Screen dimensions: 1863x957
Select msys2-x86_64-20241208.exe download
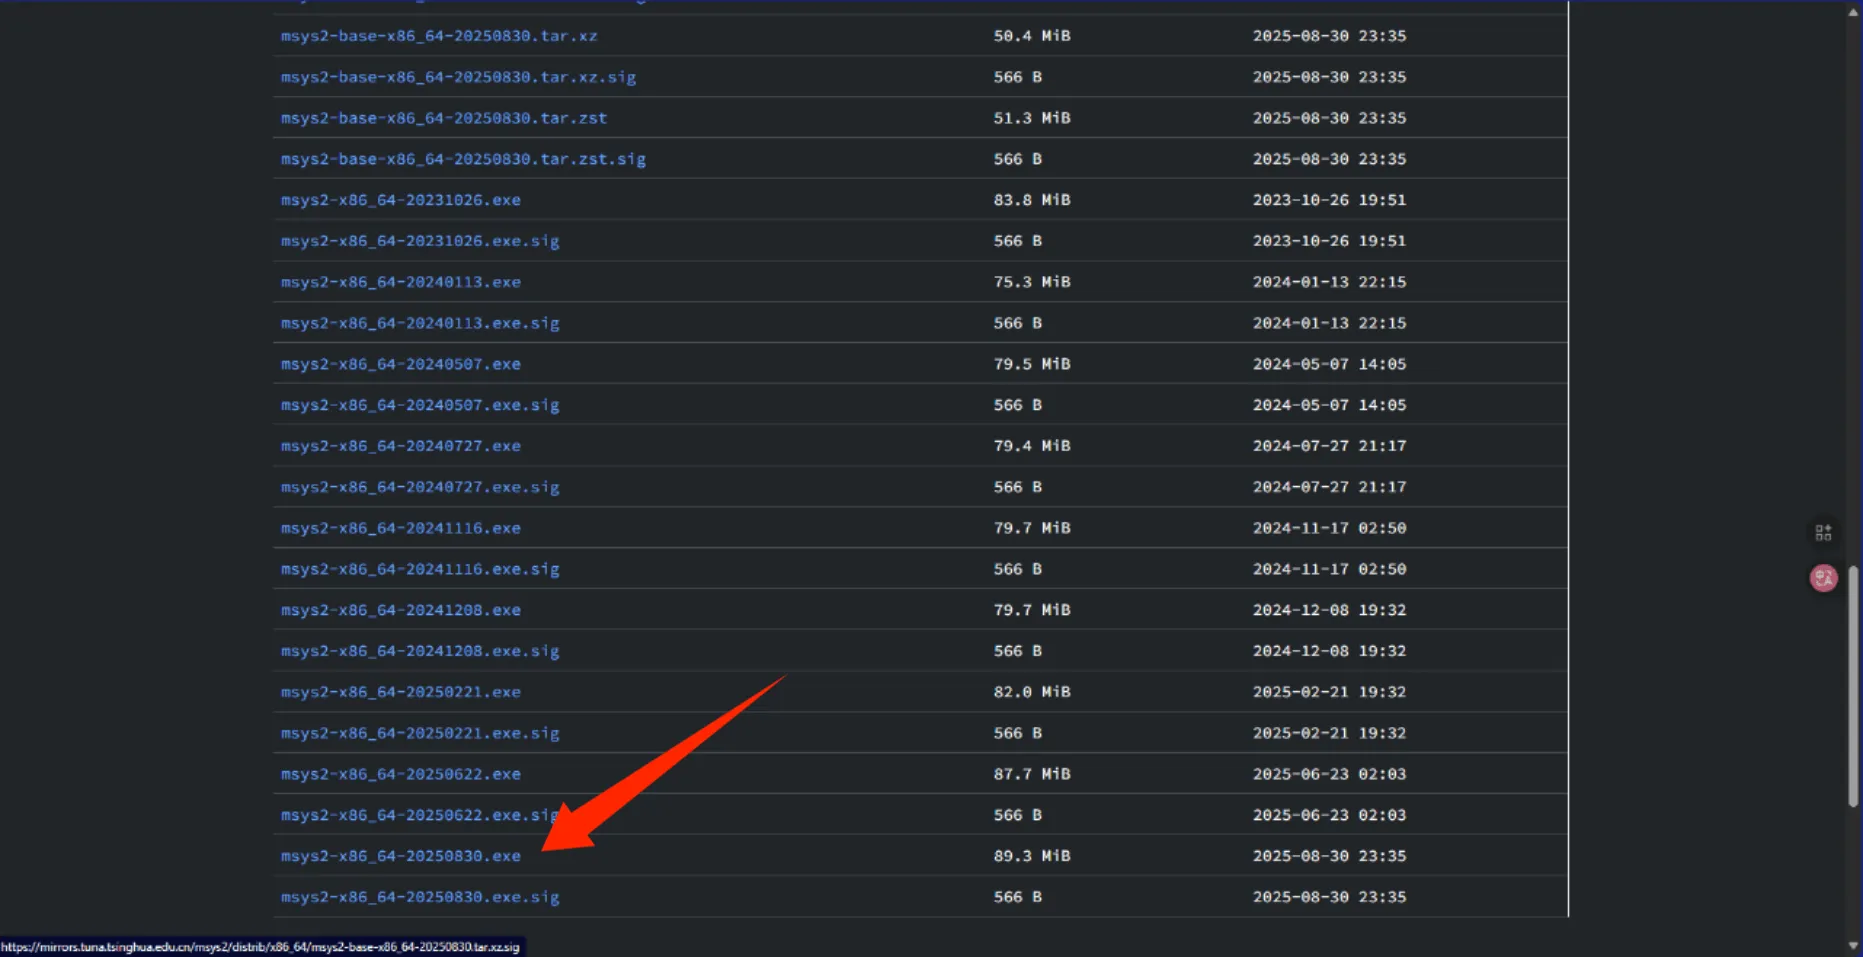tap(400, 610)
